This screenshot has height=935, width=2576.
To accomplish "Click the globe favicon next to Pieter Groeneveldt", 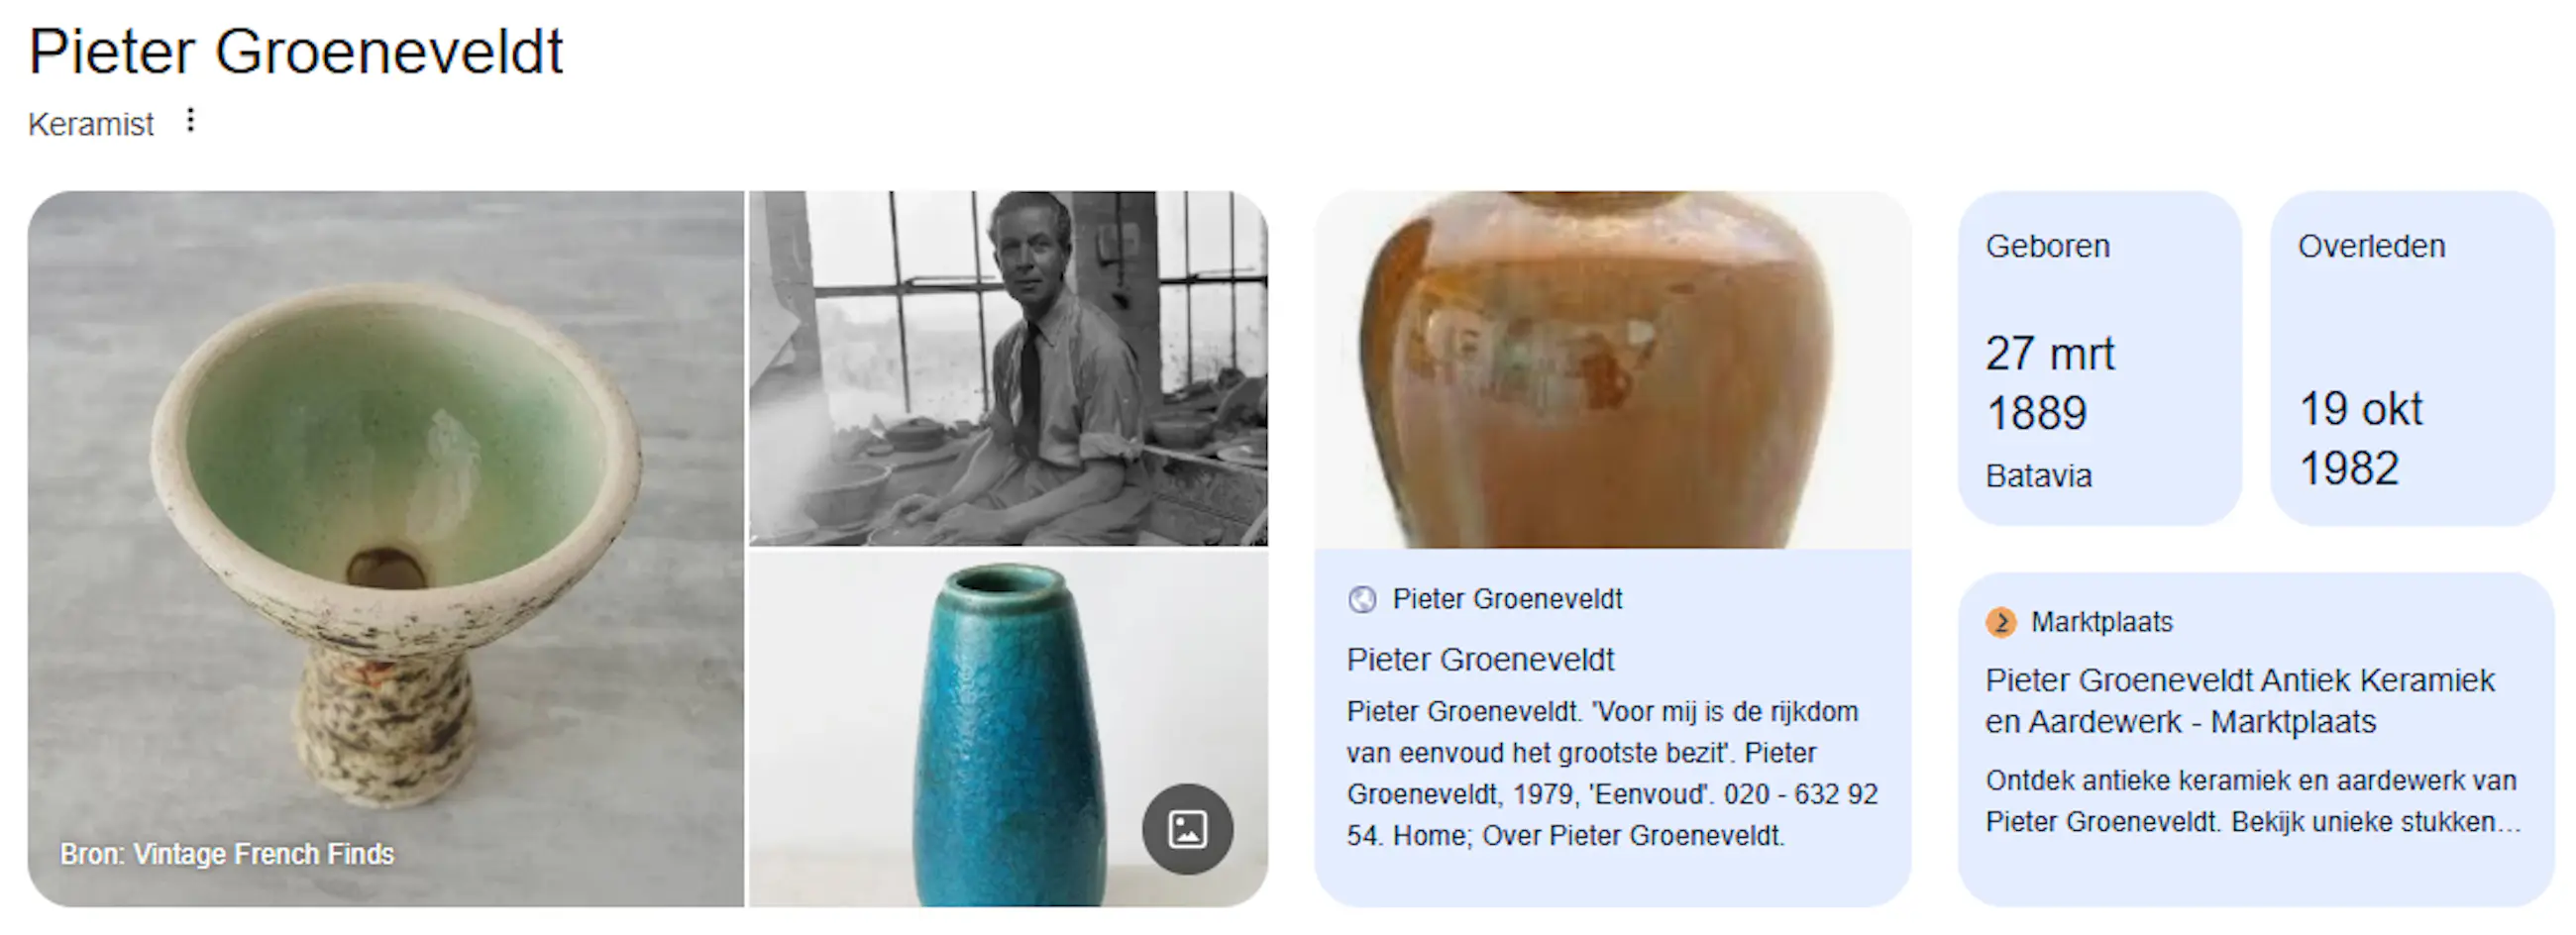I will point(1362,599).
